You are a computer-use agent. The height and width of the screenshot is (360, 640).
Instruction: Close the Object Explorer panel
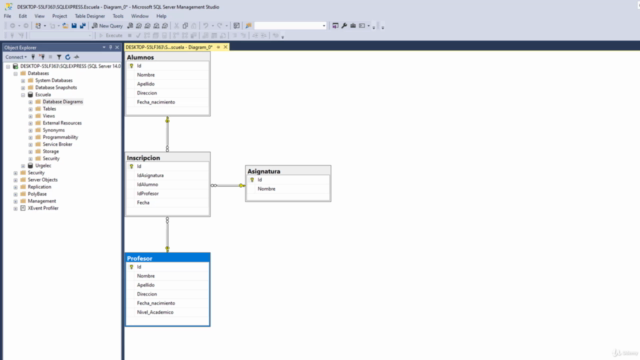(x=117, y=47)
